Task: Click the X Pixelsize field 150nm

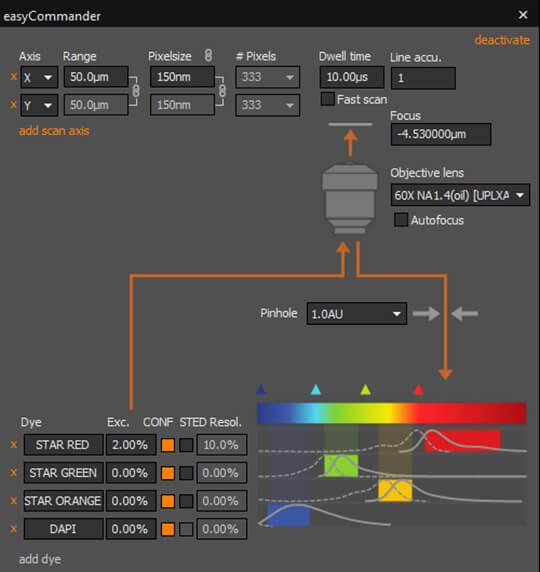Action: (x=182, y=77)
